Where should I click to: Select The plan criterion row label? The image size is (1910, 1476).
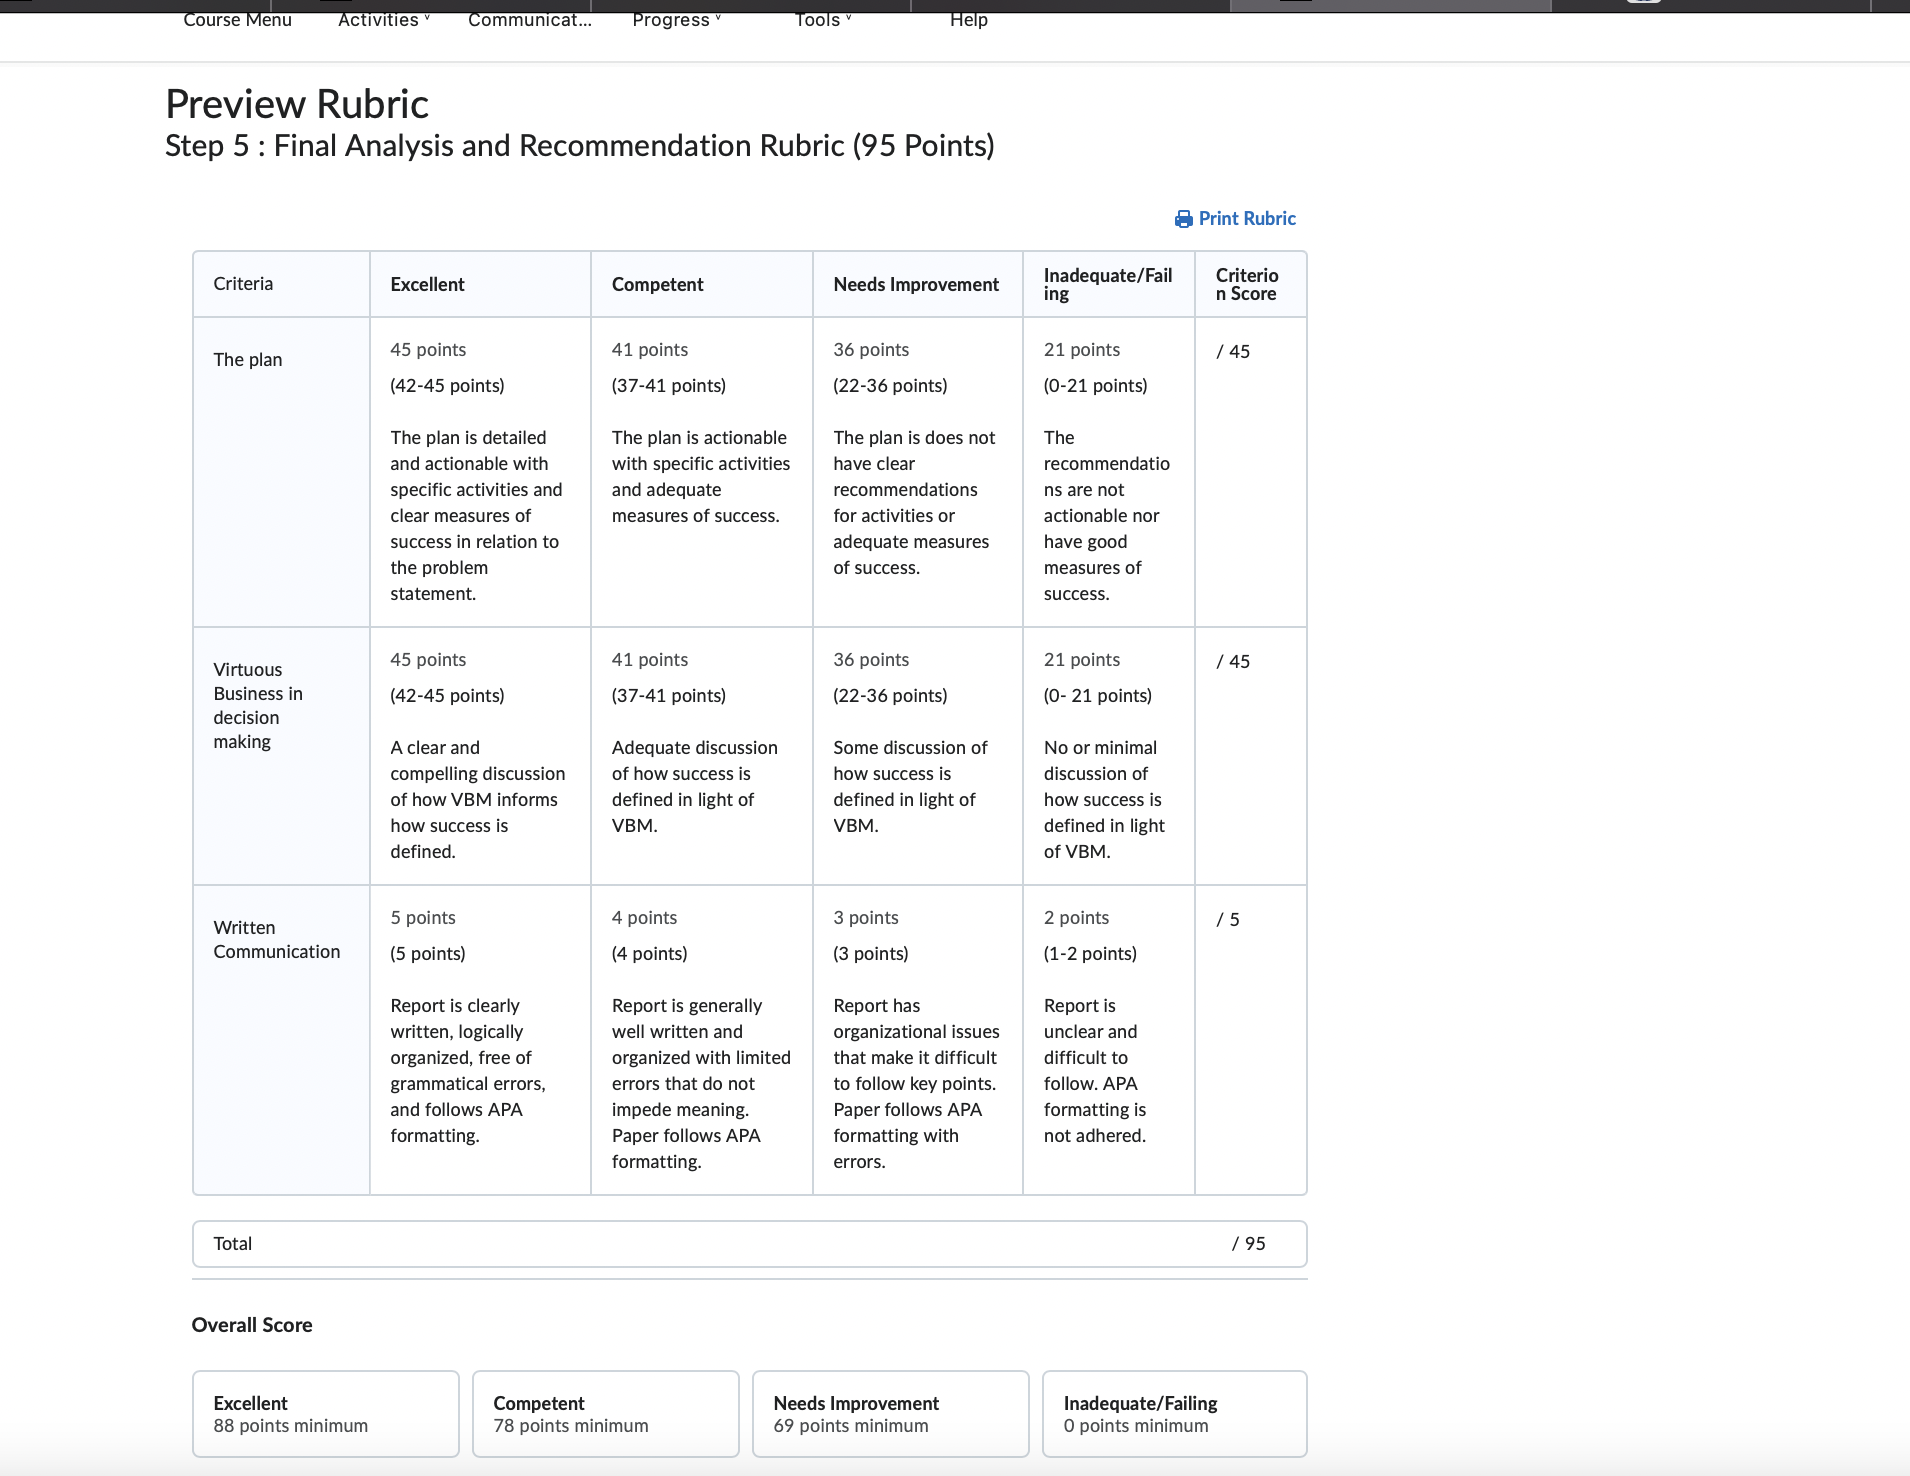[x=248, y=360]
